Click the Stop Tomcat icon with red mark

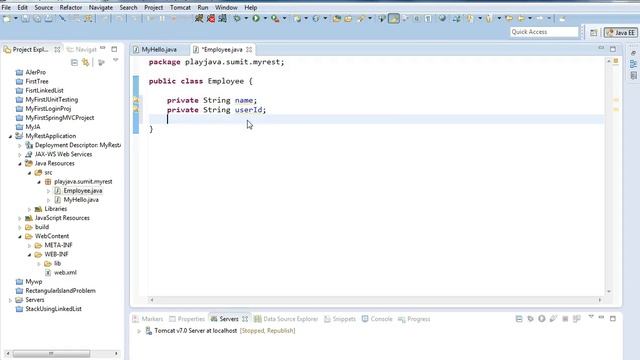[x=211, y=18]
